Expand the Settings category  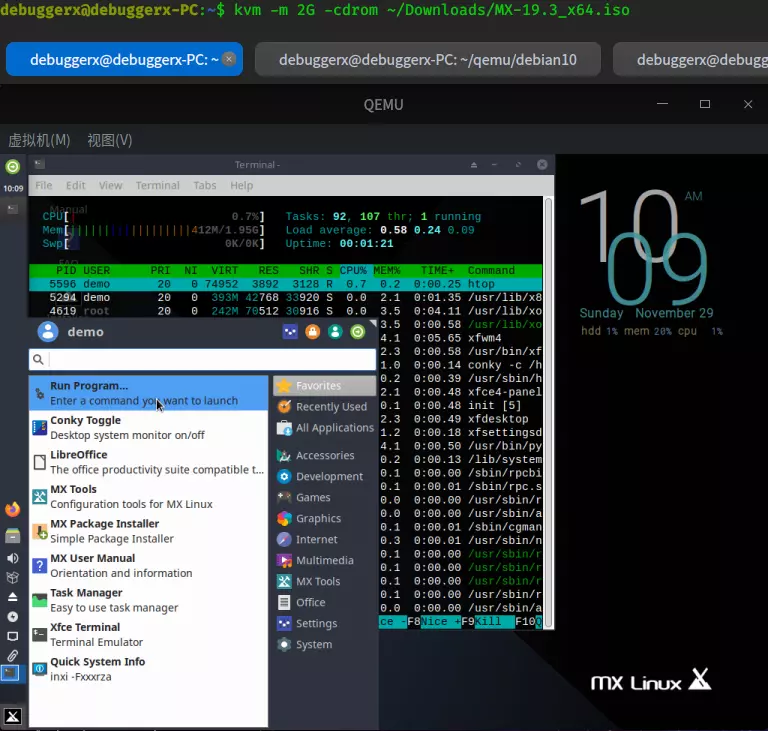pyautogui.click(x=316, y=624)
